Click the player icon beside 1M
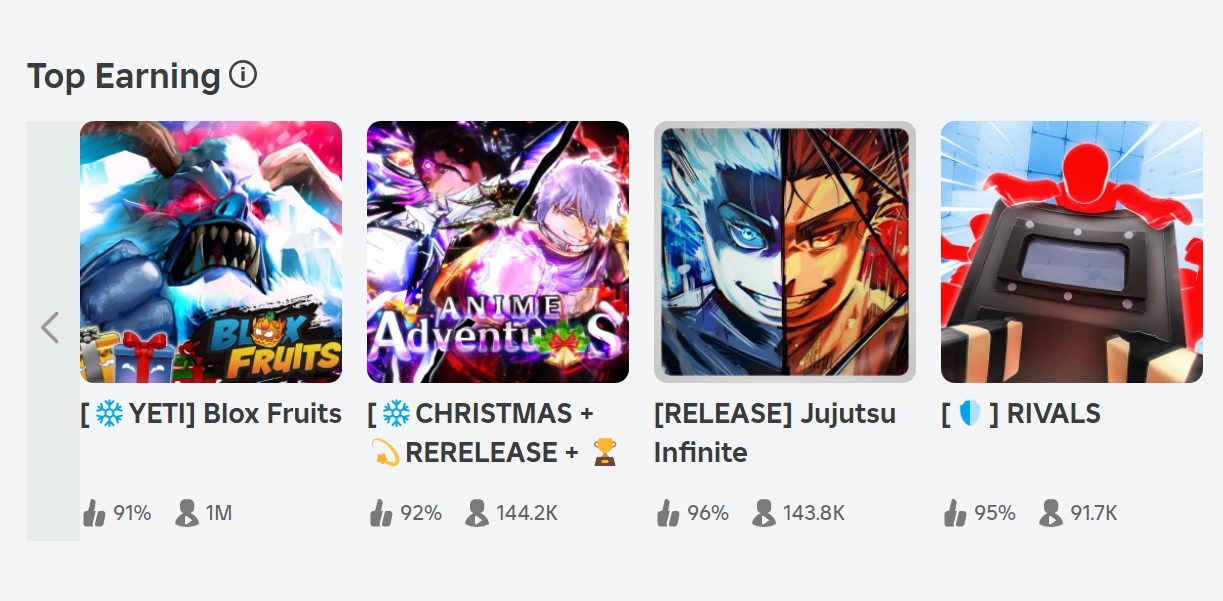The height and width of the screenshot is (601, 1223). point(187,514)
